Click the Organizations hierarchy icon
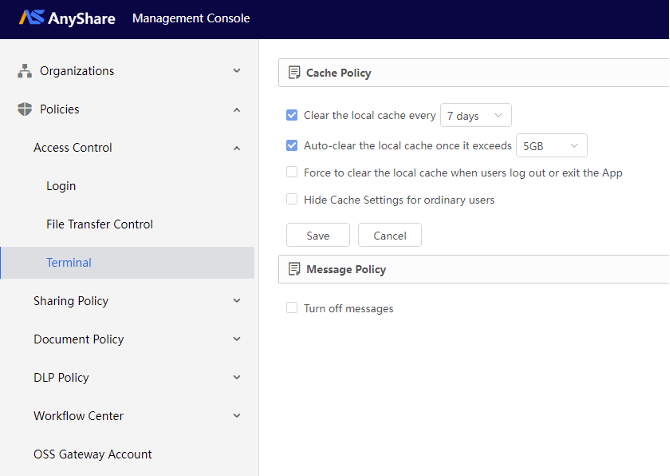 point(25,71)
